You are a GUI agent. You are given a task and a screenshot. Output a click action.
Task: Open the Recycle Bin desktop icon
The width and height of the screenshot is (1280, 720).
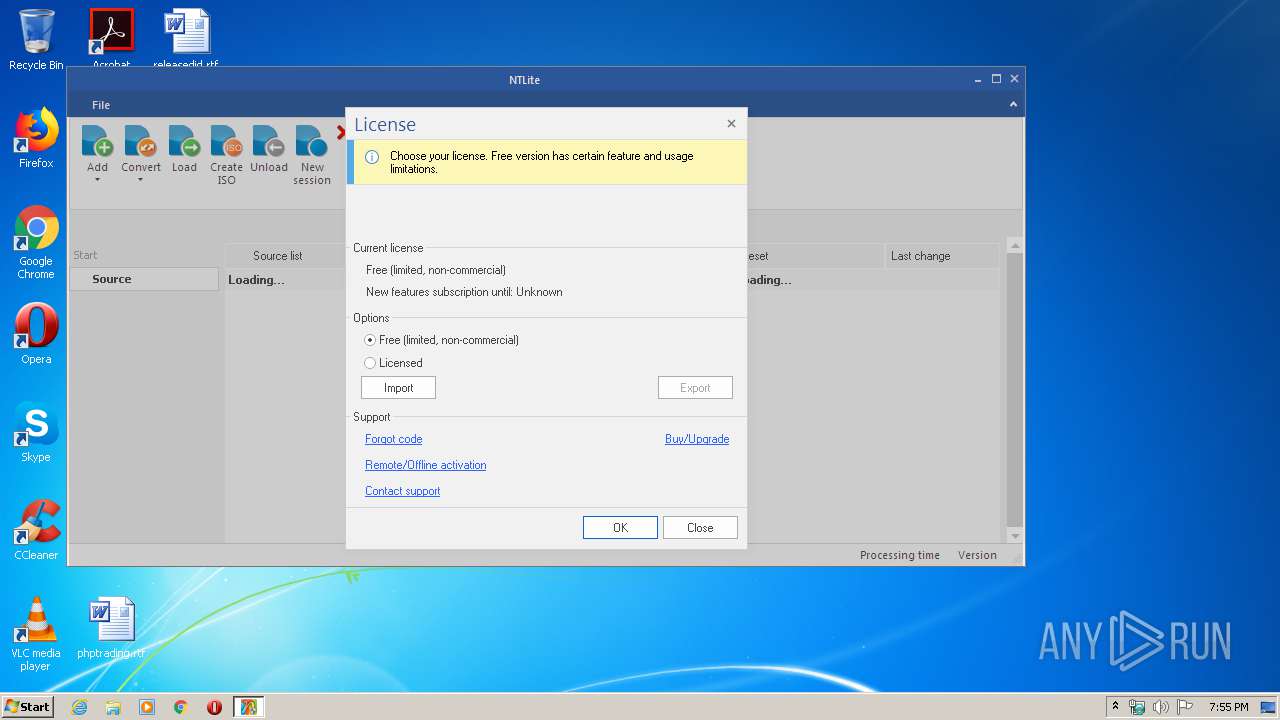36,40
